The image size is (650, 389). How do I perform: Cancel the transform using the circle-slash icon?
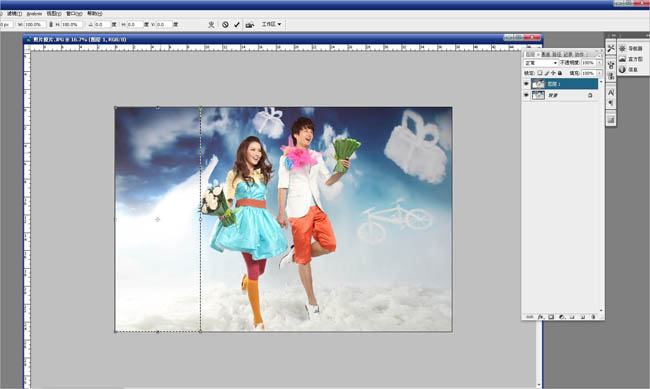point(225,24)
